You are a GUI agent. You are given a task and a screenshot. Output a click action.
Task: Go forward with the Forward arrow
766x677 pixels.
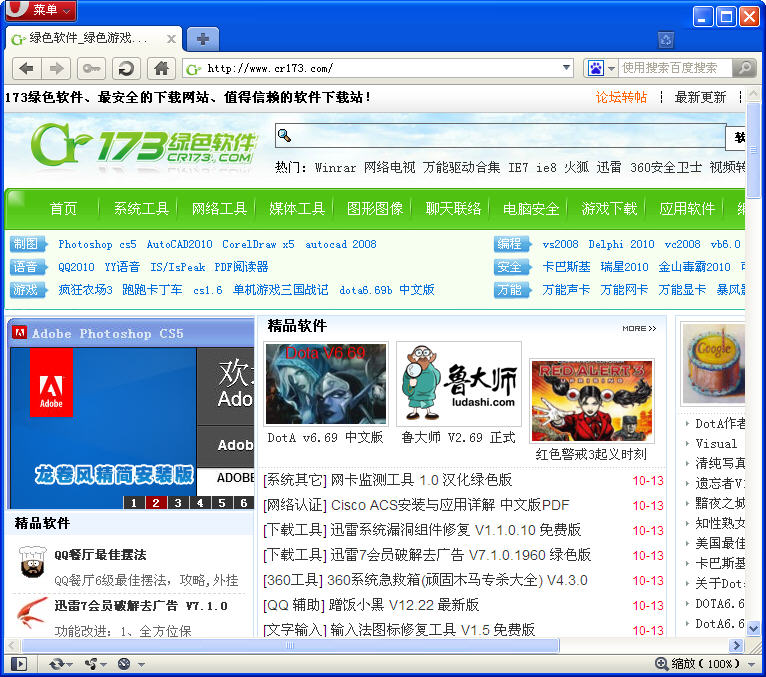point(56,68)
